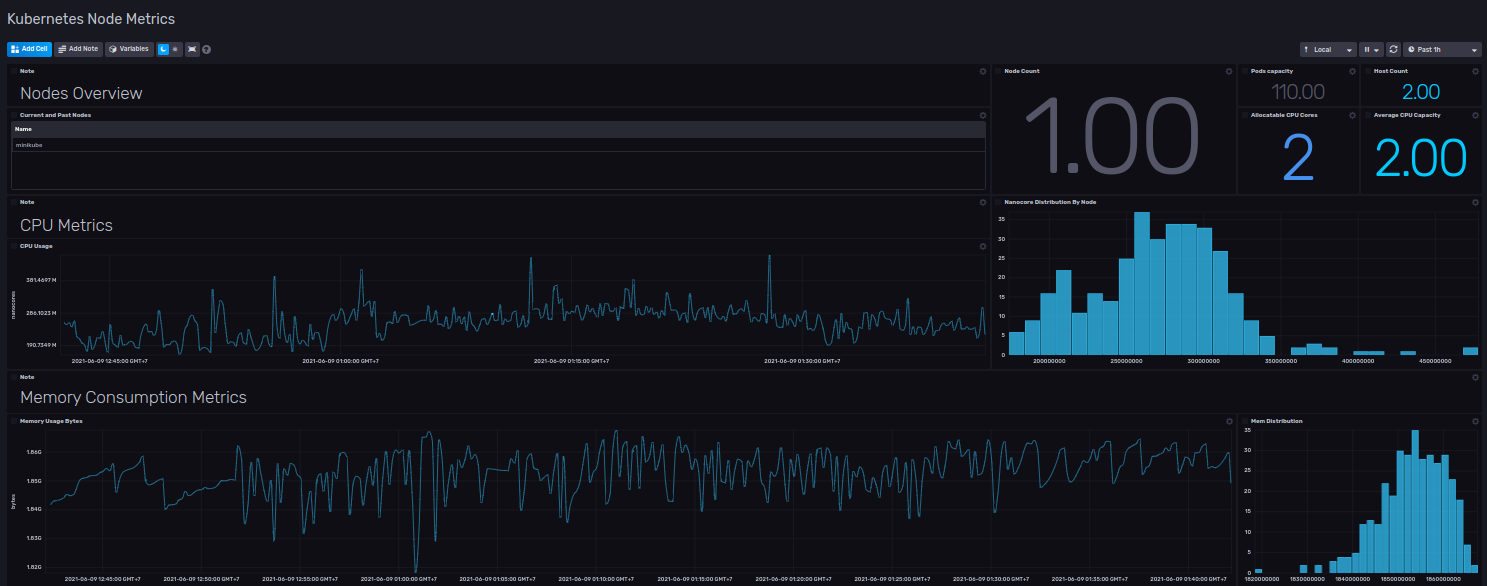The height and width of the screenshot is (586, 1487).
Task: Open gear settings on Mem Distribution cell
Action: 1475,421
